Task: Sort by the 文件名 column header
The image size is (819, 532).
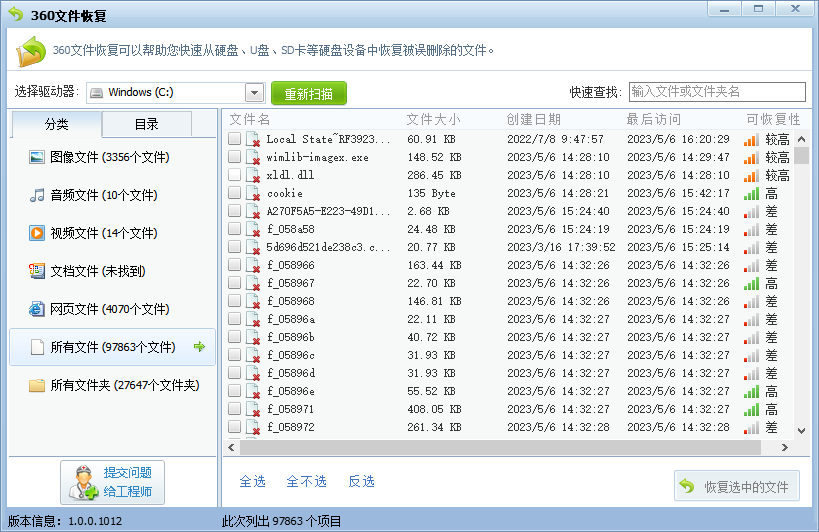Action: tap(250, 120)
